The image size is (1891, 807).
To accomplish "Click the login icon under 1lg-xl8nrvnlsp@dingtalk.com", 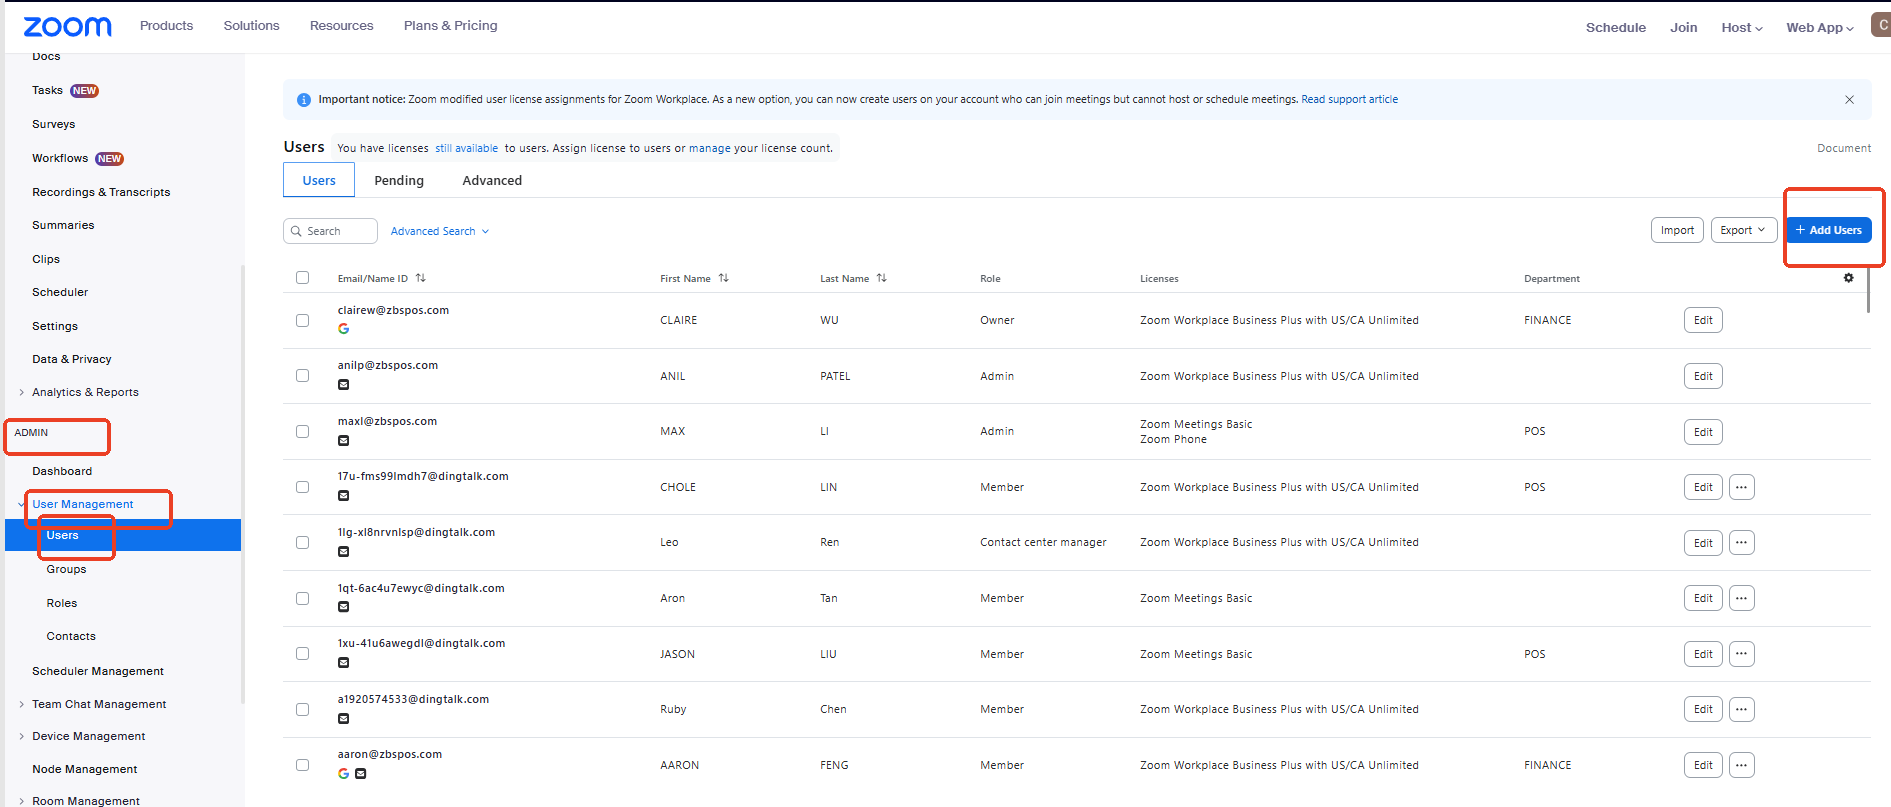I will point(344,551).
